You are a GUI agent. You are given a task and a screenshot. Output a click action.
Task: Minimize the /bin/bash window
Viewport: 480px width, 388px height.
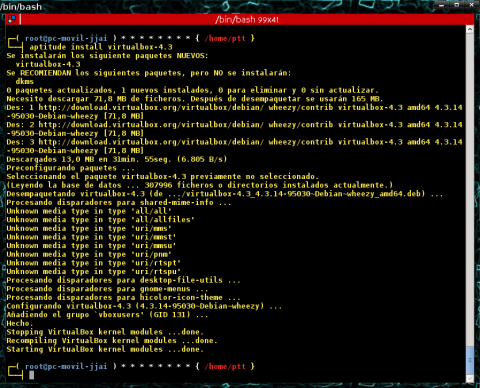(x=442, y=5)
